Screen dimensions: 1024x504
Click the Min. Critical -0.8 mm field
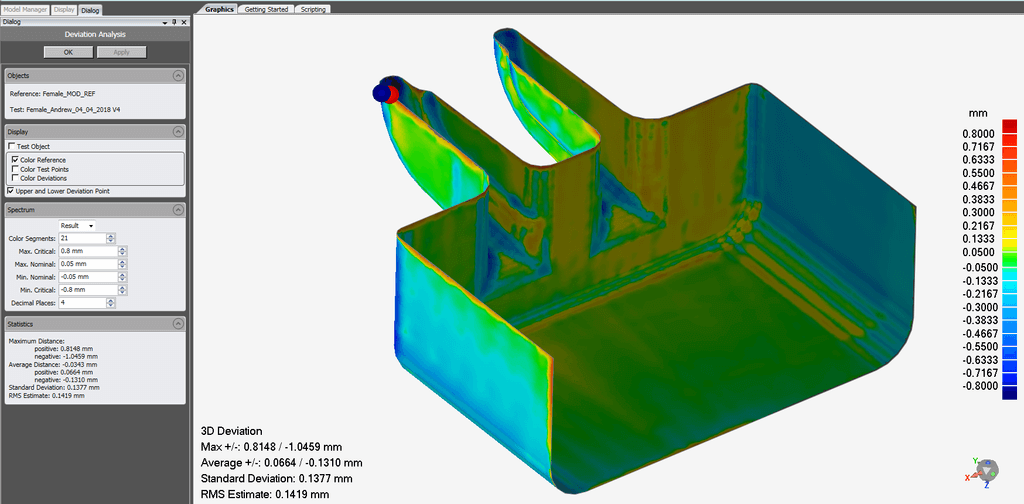88,290
